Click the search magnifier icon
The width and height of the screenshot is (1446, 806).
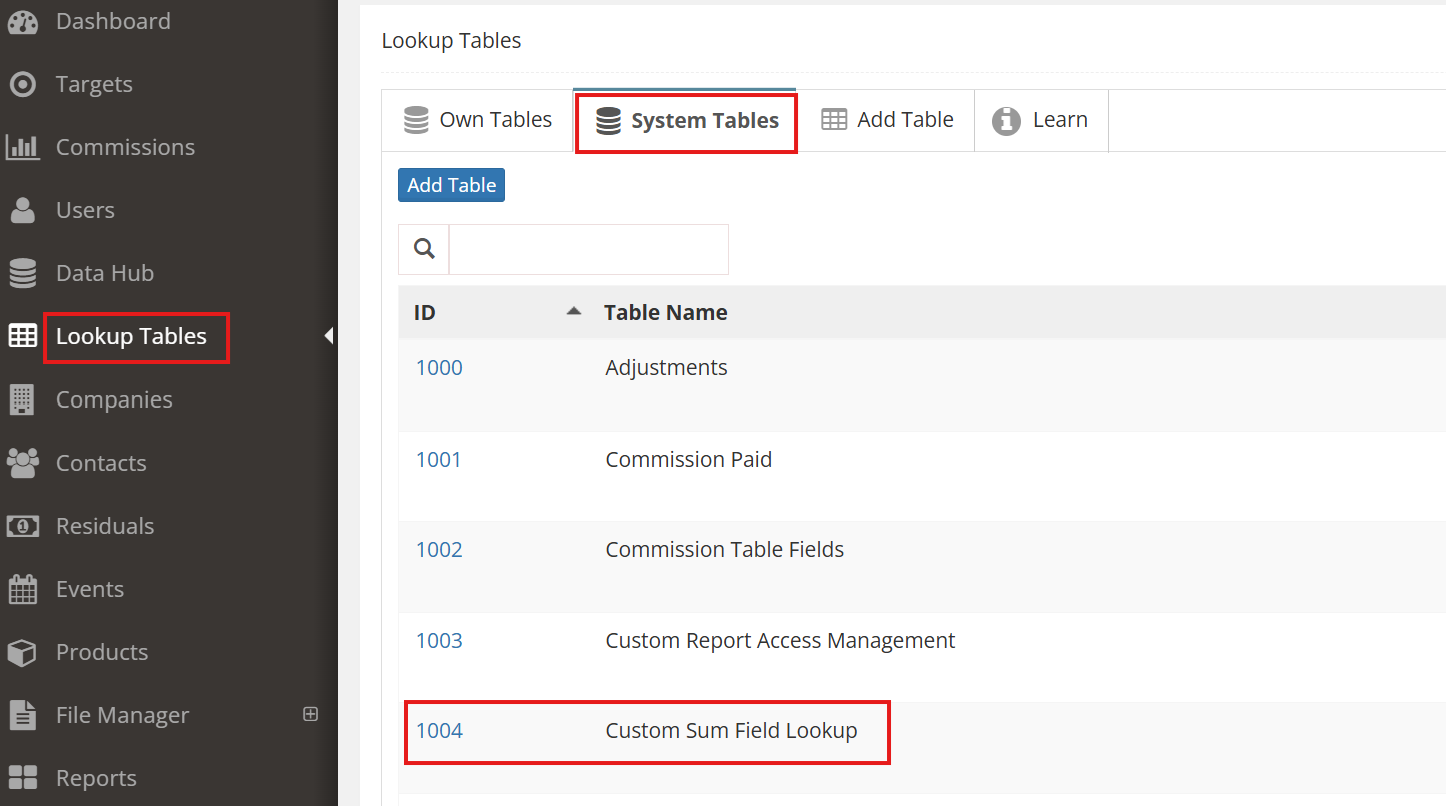(424, 249)
